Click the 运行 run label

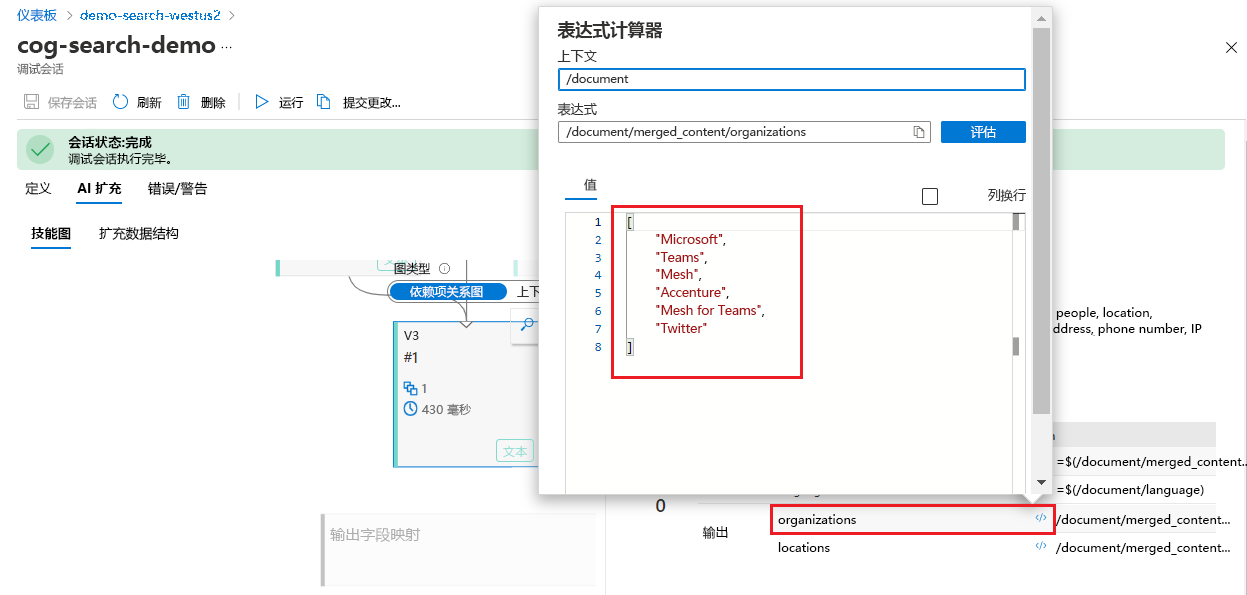pyautogui.click(x=291, y=102)
